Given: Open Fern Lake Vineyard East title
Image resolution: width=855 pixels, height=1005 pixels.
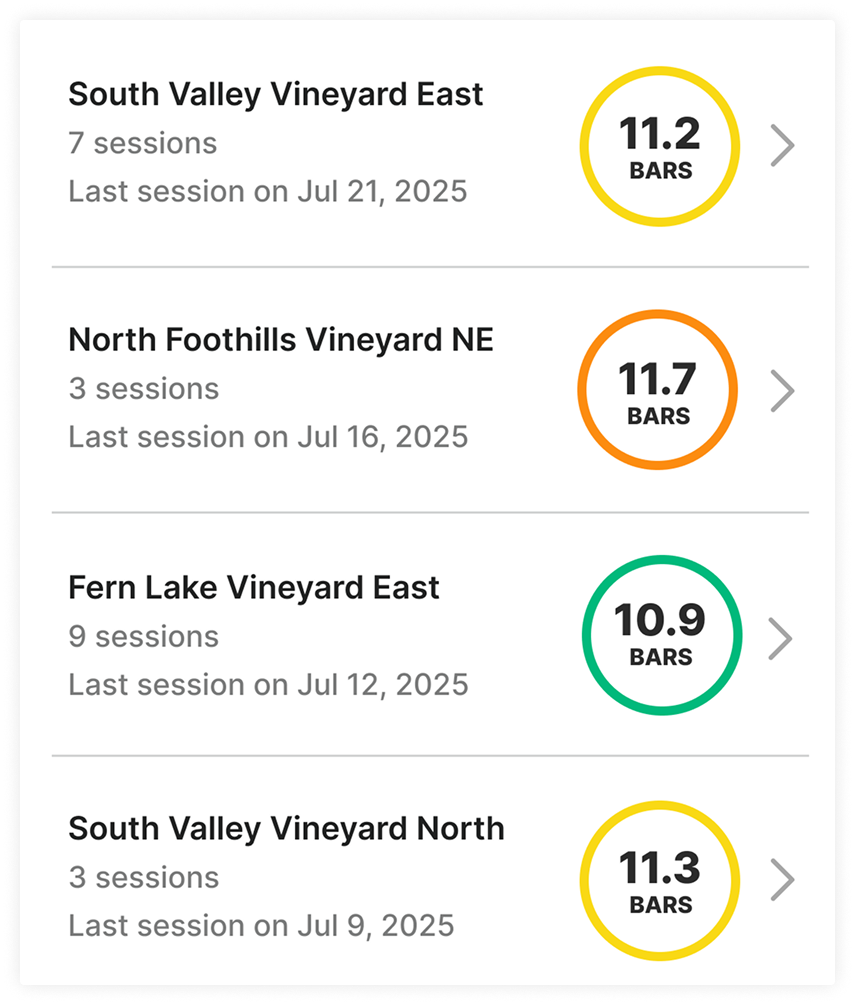Looking at the screenshot, I should point(253,587).
